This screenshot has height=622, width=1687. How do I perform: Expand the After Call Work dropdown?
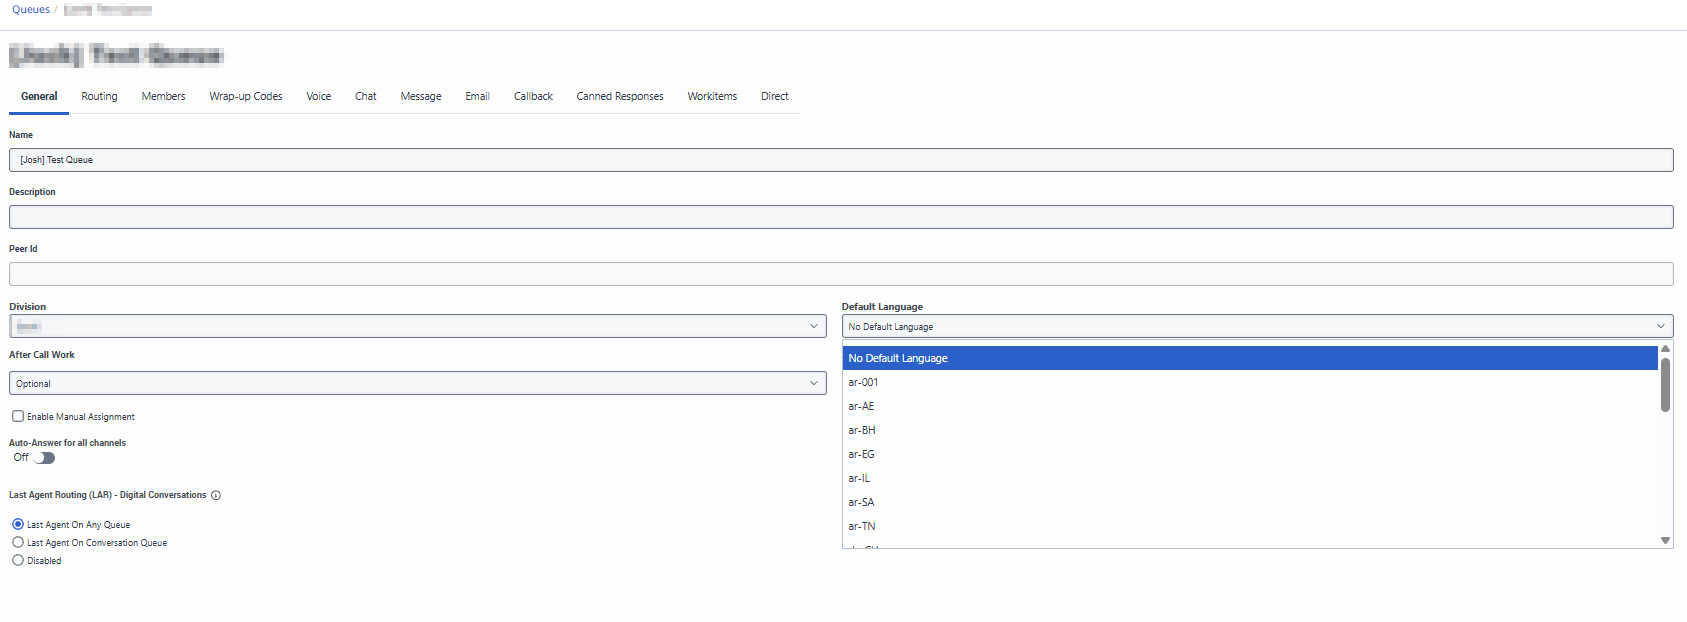coord(418,384)
